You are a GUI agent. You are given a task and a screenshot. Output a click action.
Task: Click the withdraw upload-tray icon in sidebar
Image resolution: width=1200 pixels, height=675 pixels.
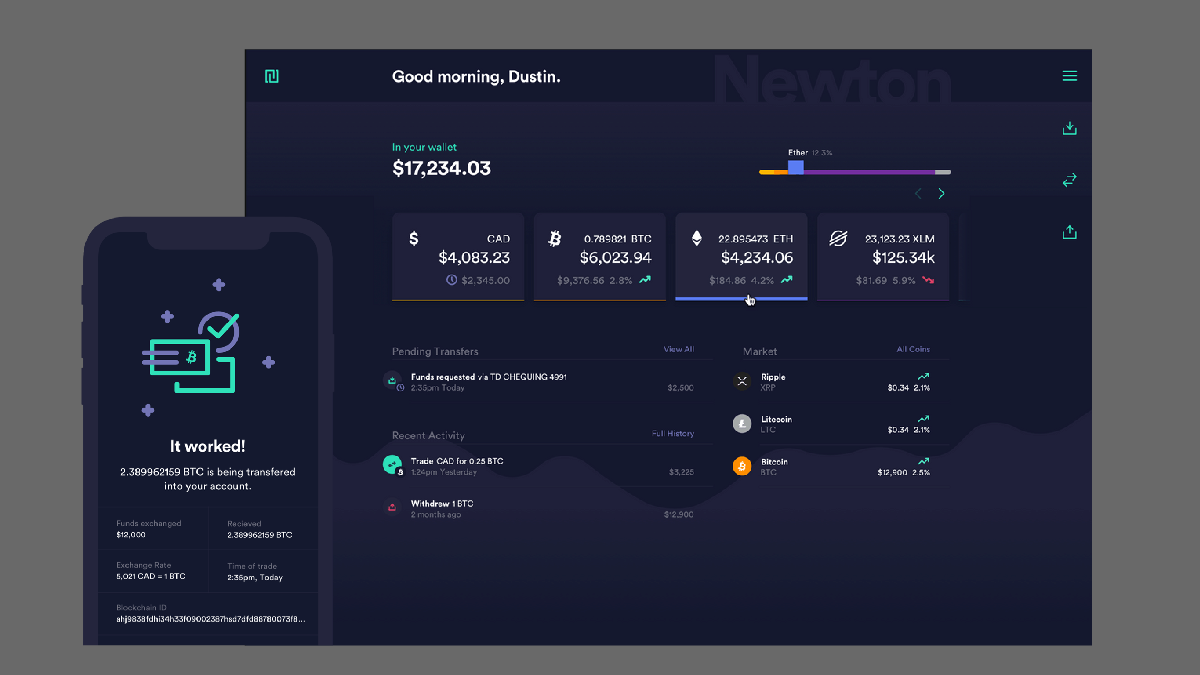1069,232
